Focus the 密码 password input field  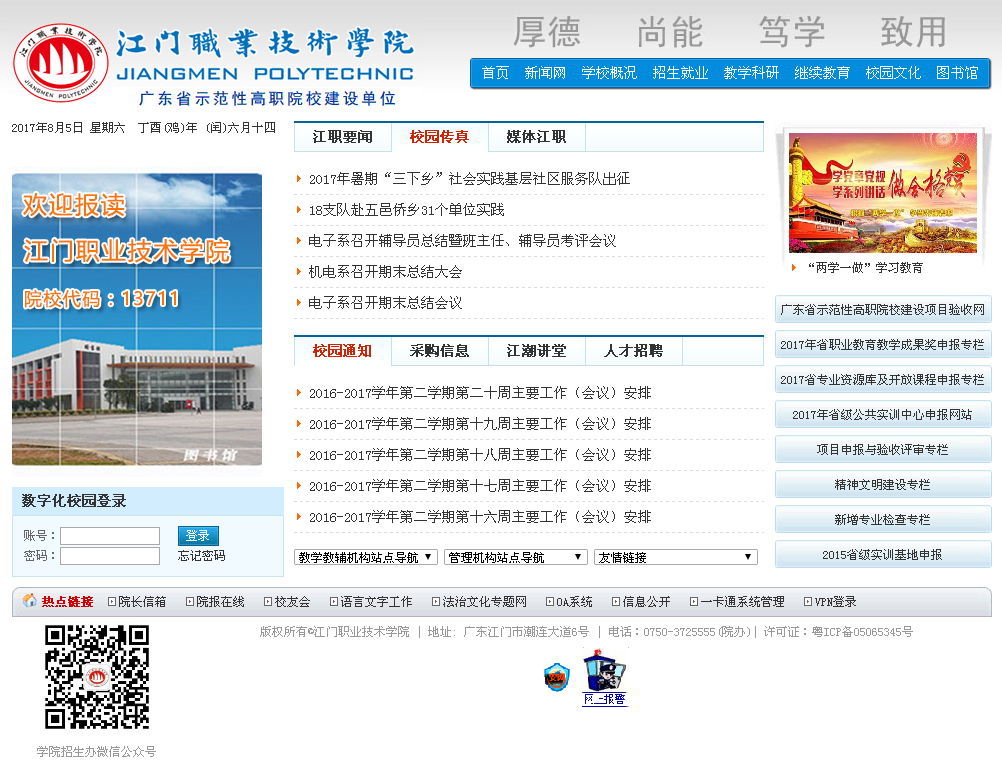(x=110, y=556)
